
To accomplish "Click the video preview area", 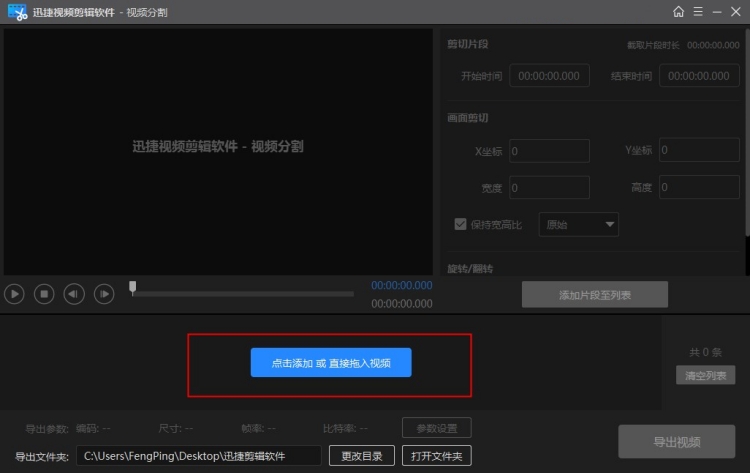I will pos(218,152).
